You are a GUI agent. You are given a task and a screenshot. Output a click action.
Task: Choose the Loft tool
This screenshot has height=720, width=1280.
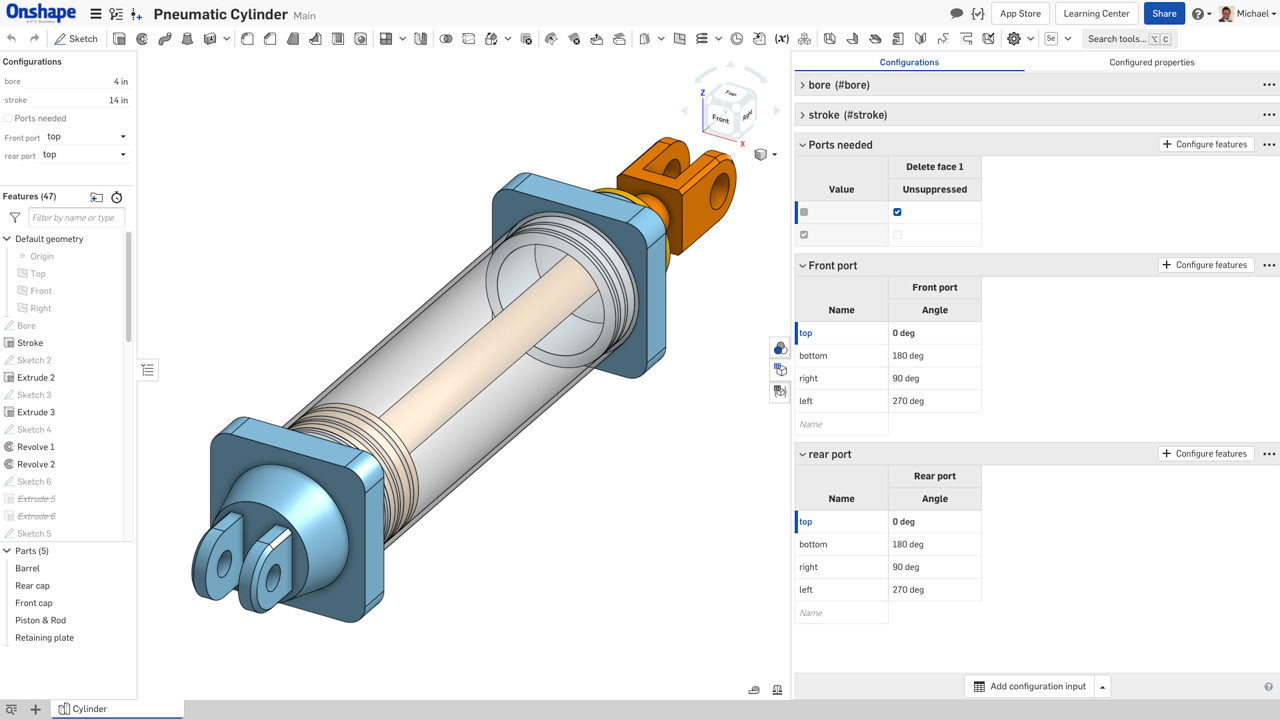187,39
